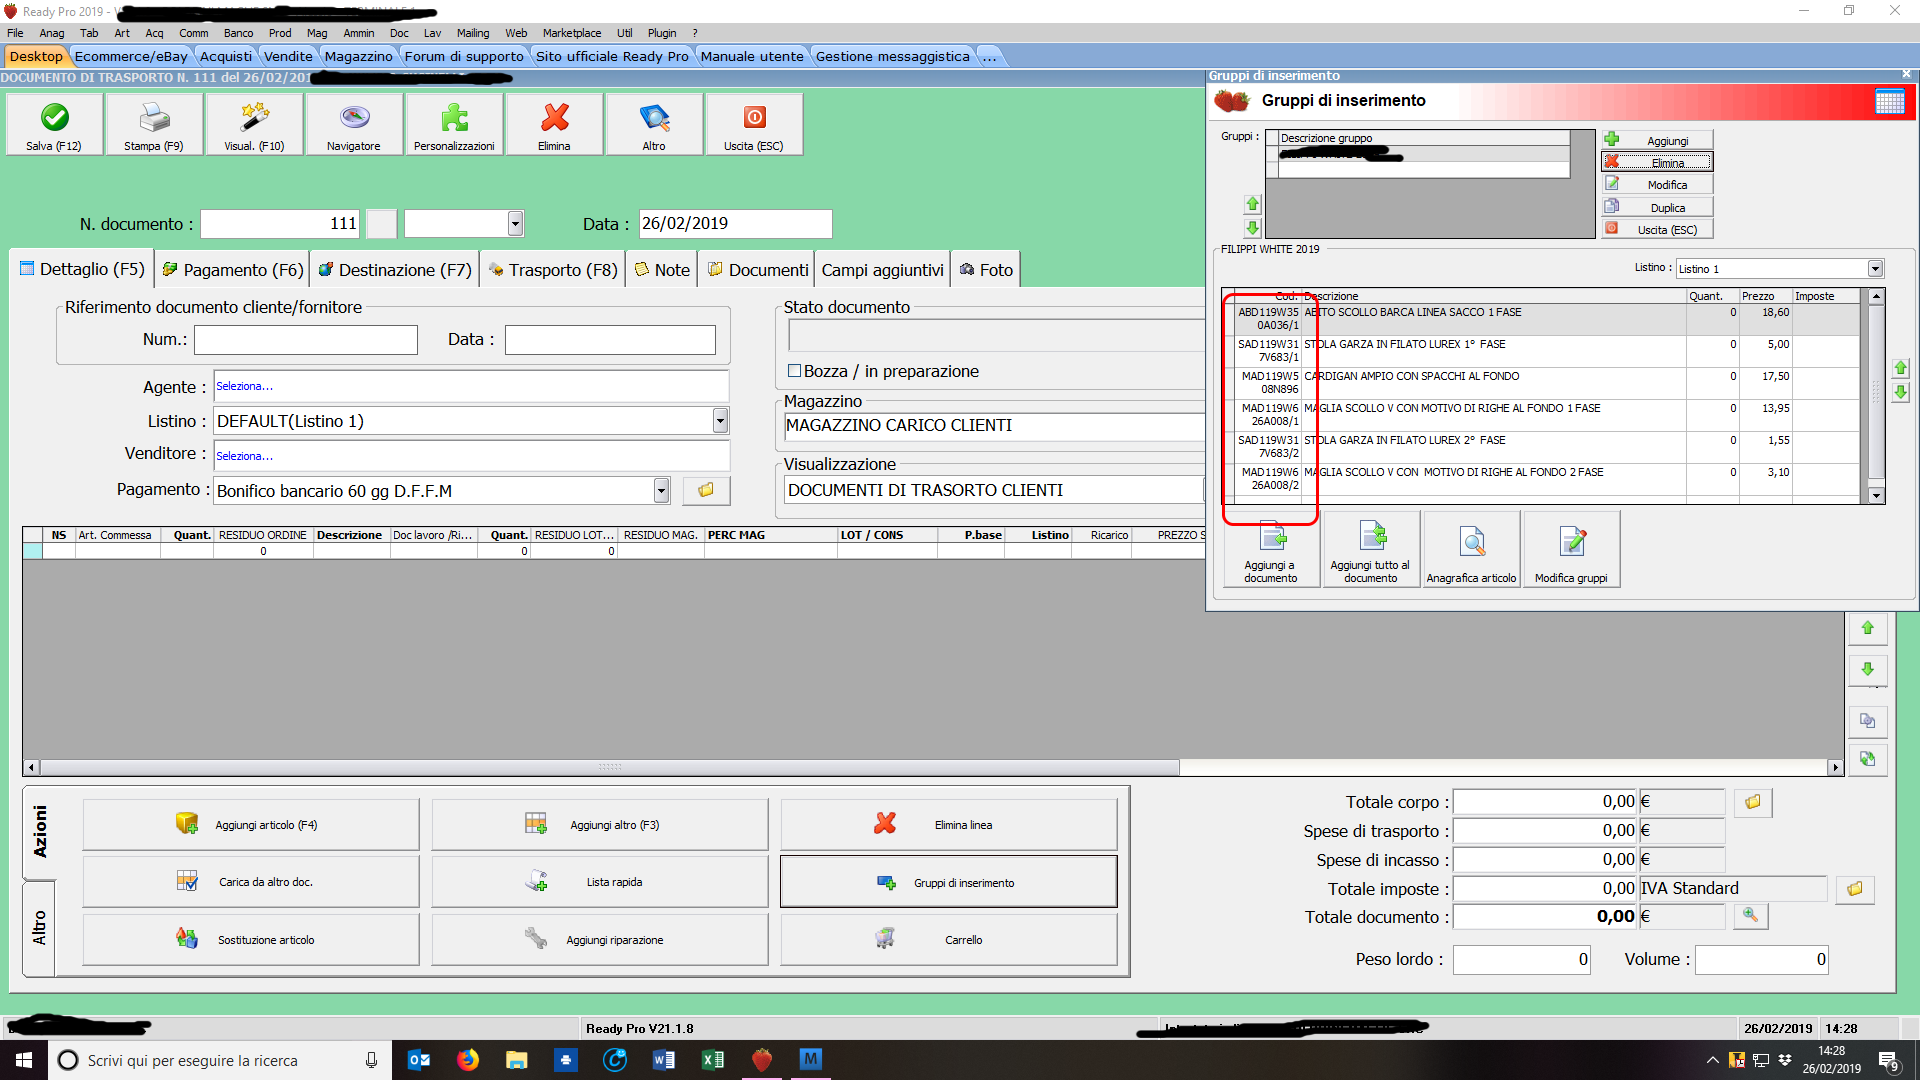Click Aggiungi altro (F3)
Screen dimensions: 1920x1080
click(x=600, y=825)
